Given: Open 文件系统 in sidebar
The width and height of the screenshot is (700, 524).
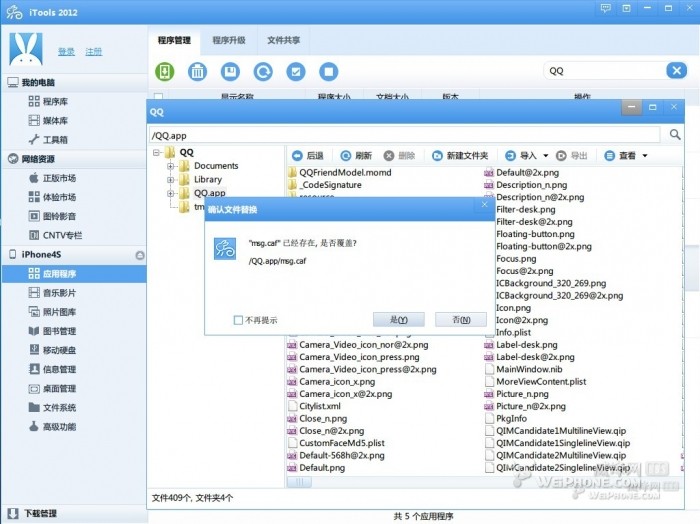Looking at the screenshot, I should point(52,408).
